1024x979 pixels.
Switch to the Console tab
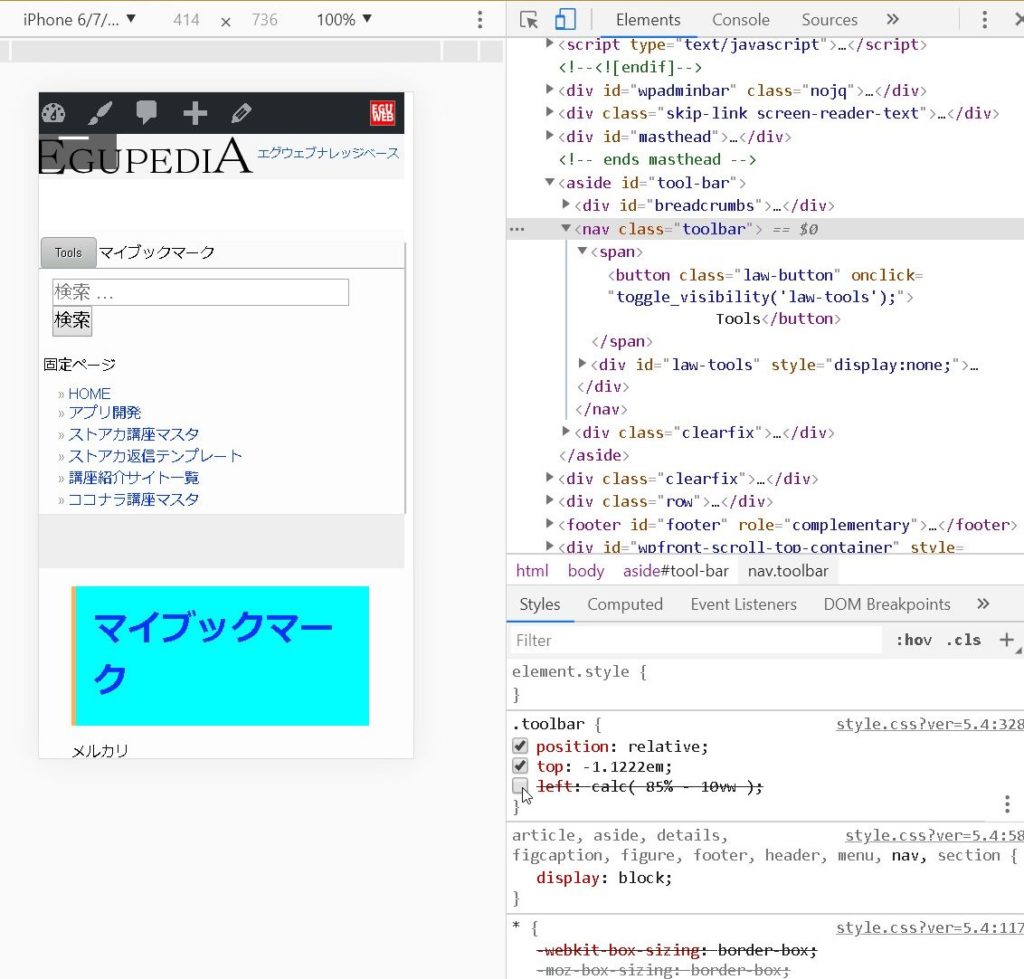[740, 20]
